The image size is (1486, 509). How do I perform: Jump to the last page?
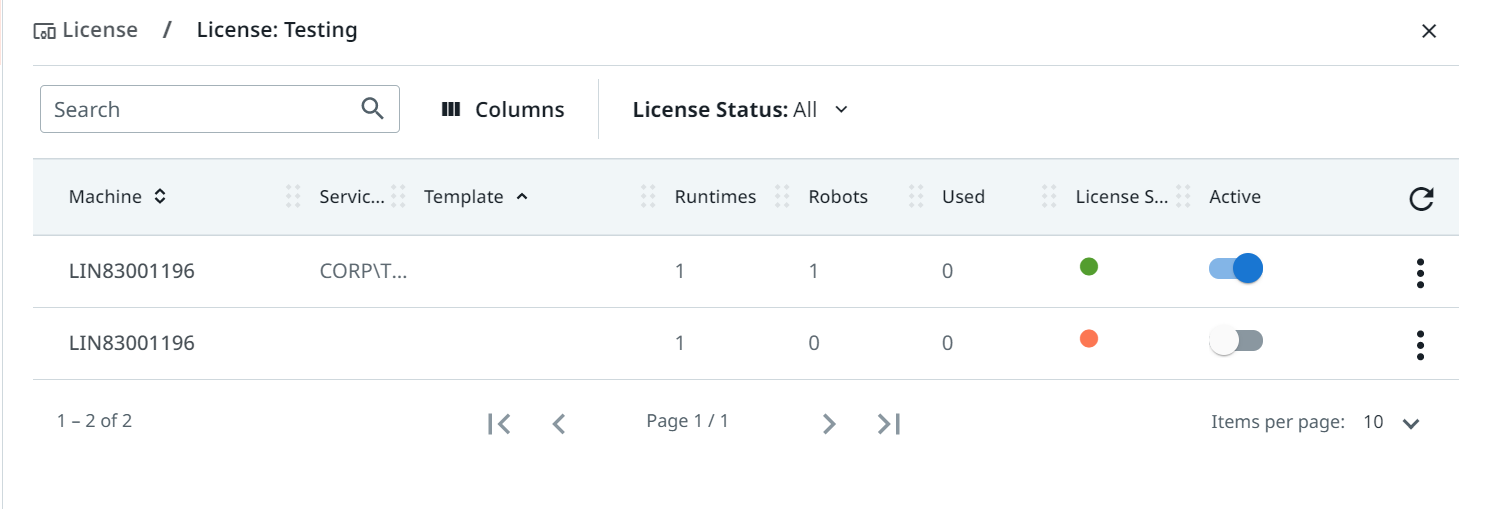pyautogui.click(x=889, y=424)
